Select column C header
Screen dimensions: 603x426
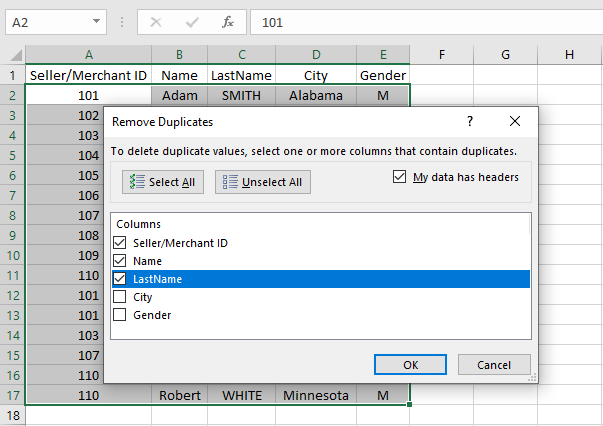(x=242, y=55)
